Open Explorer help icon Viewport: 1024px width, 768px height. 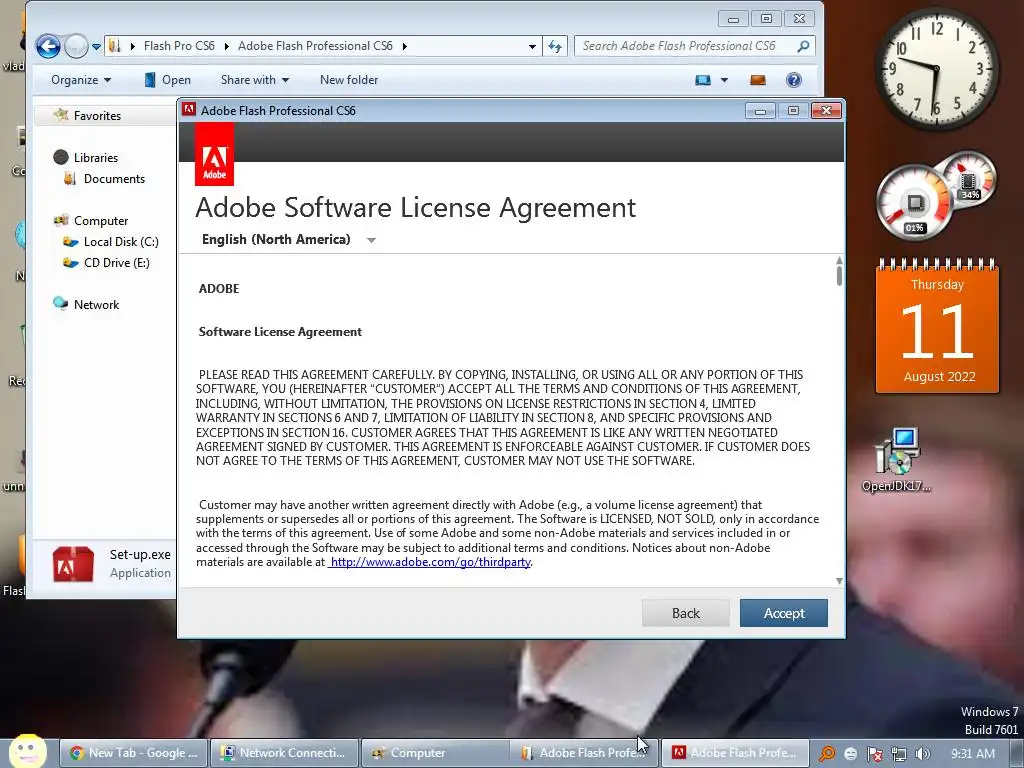[793, 80]
